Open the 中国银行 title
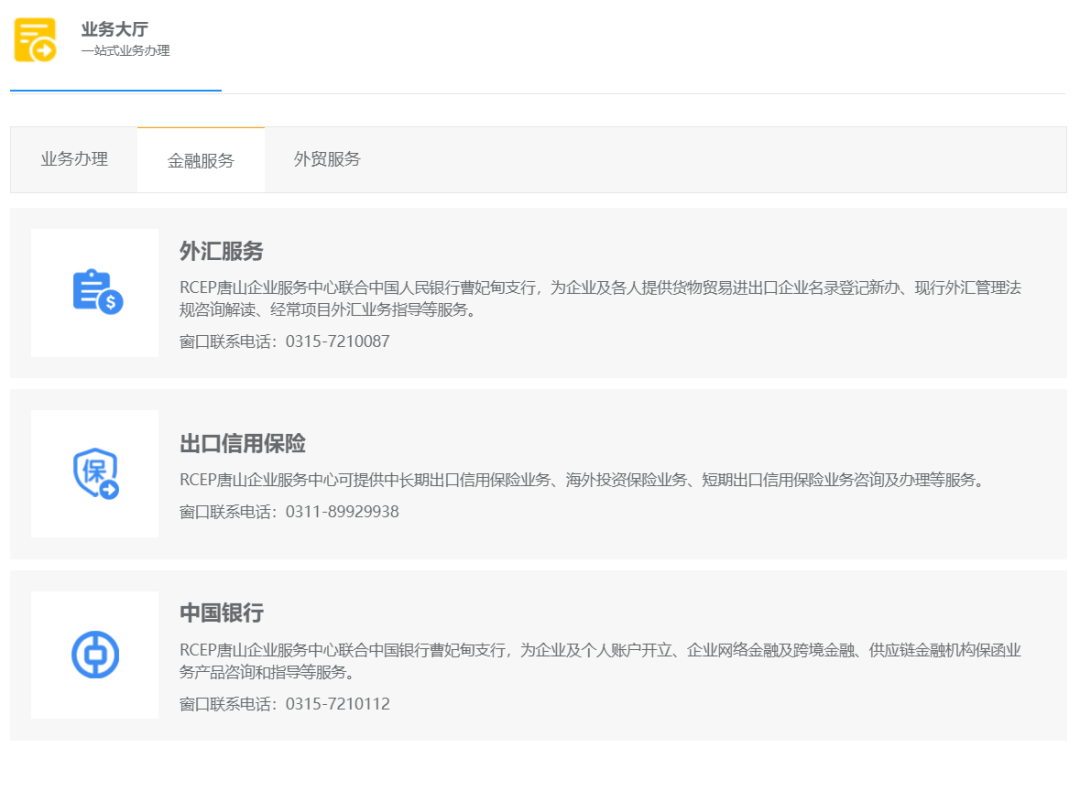 221,613
